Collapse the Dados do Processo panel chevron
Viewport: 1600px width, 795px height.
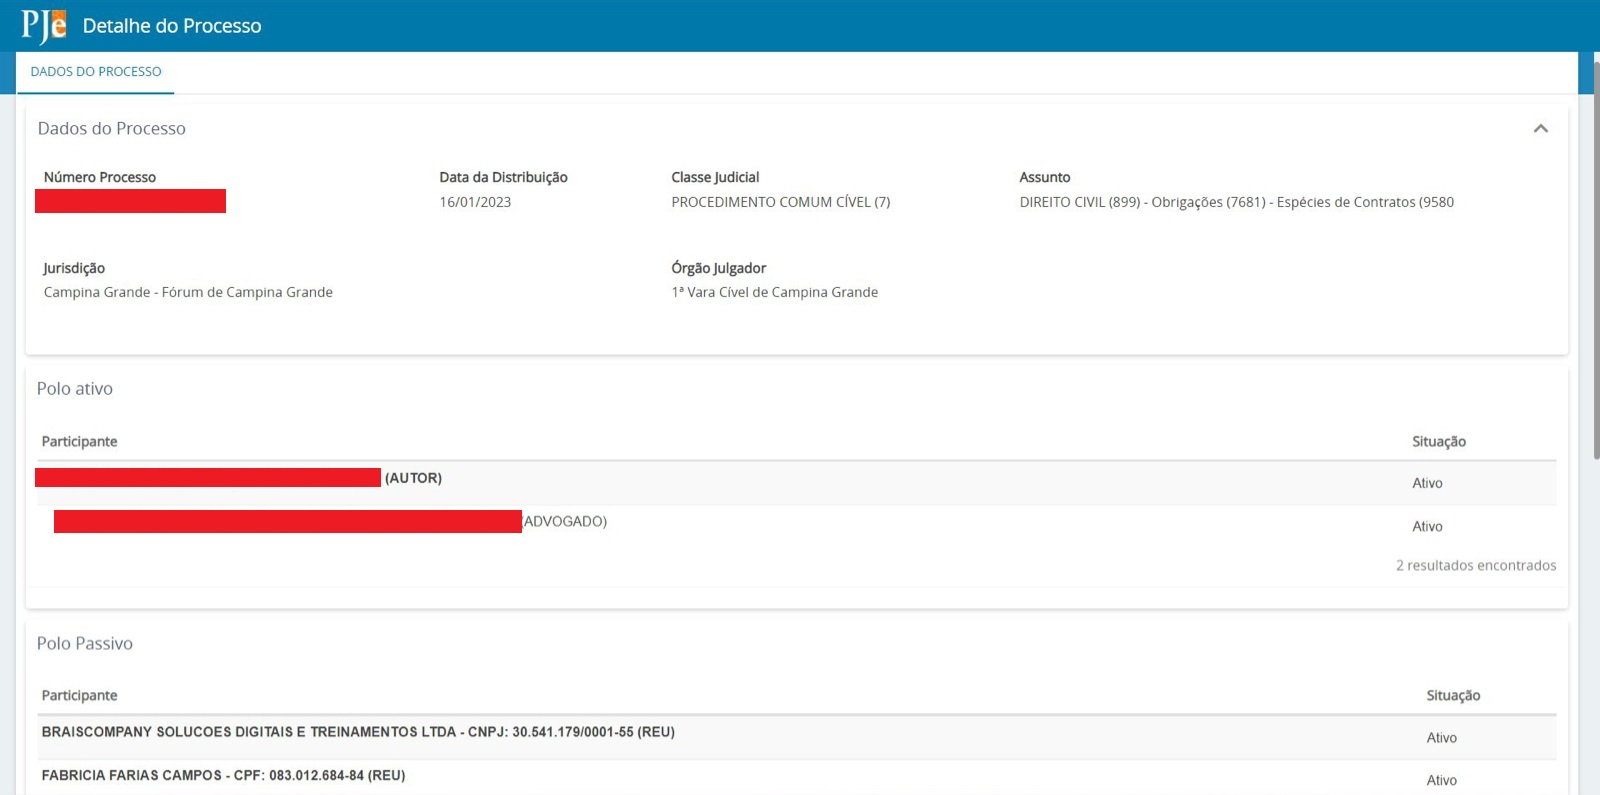[1541, 128]
